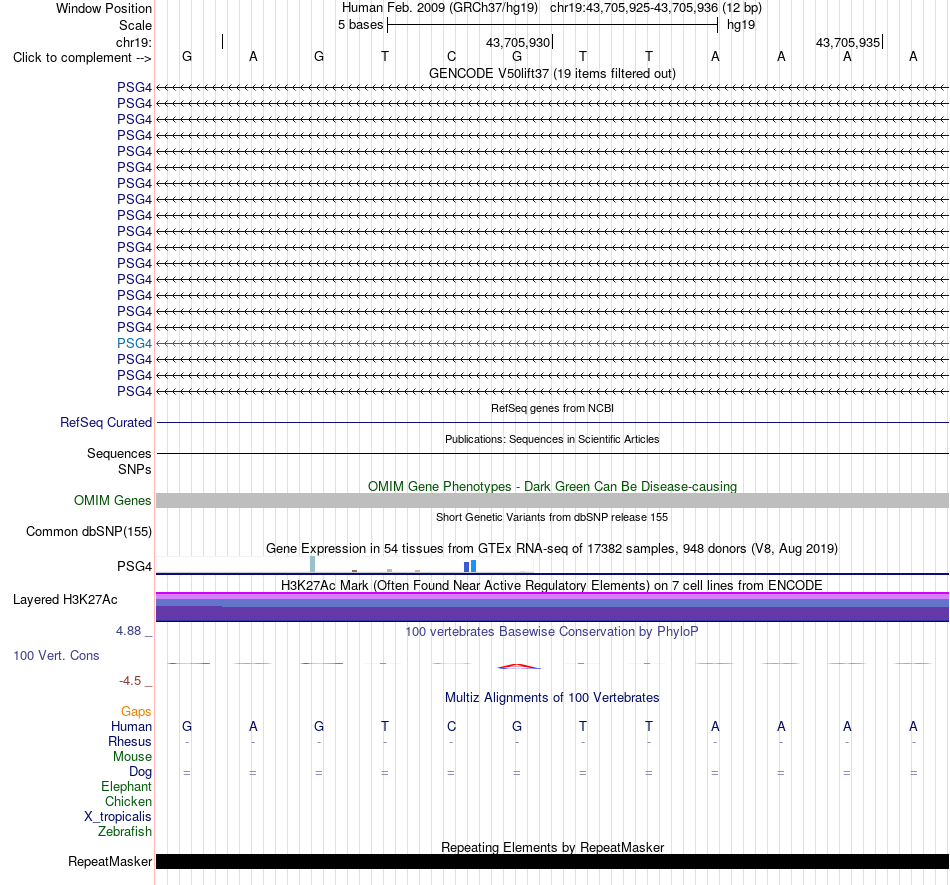950x885 pixels.
Task: Click the 'X_tropicalis' alignment row label
Action: 118,817
